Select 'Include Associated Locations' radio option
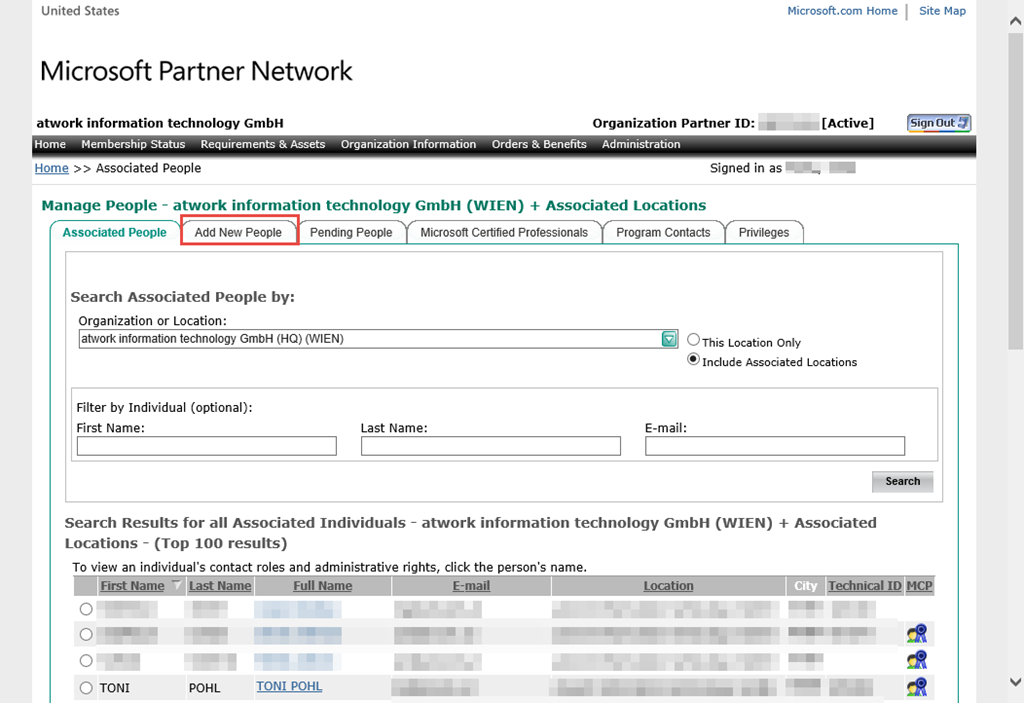Viewport: 1024px width, 703px height. tap(693, 360)
